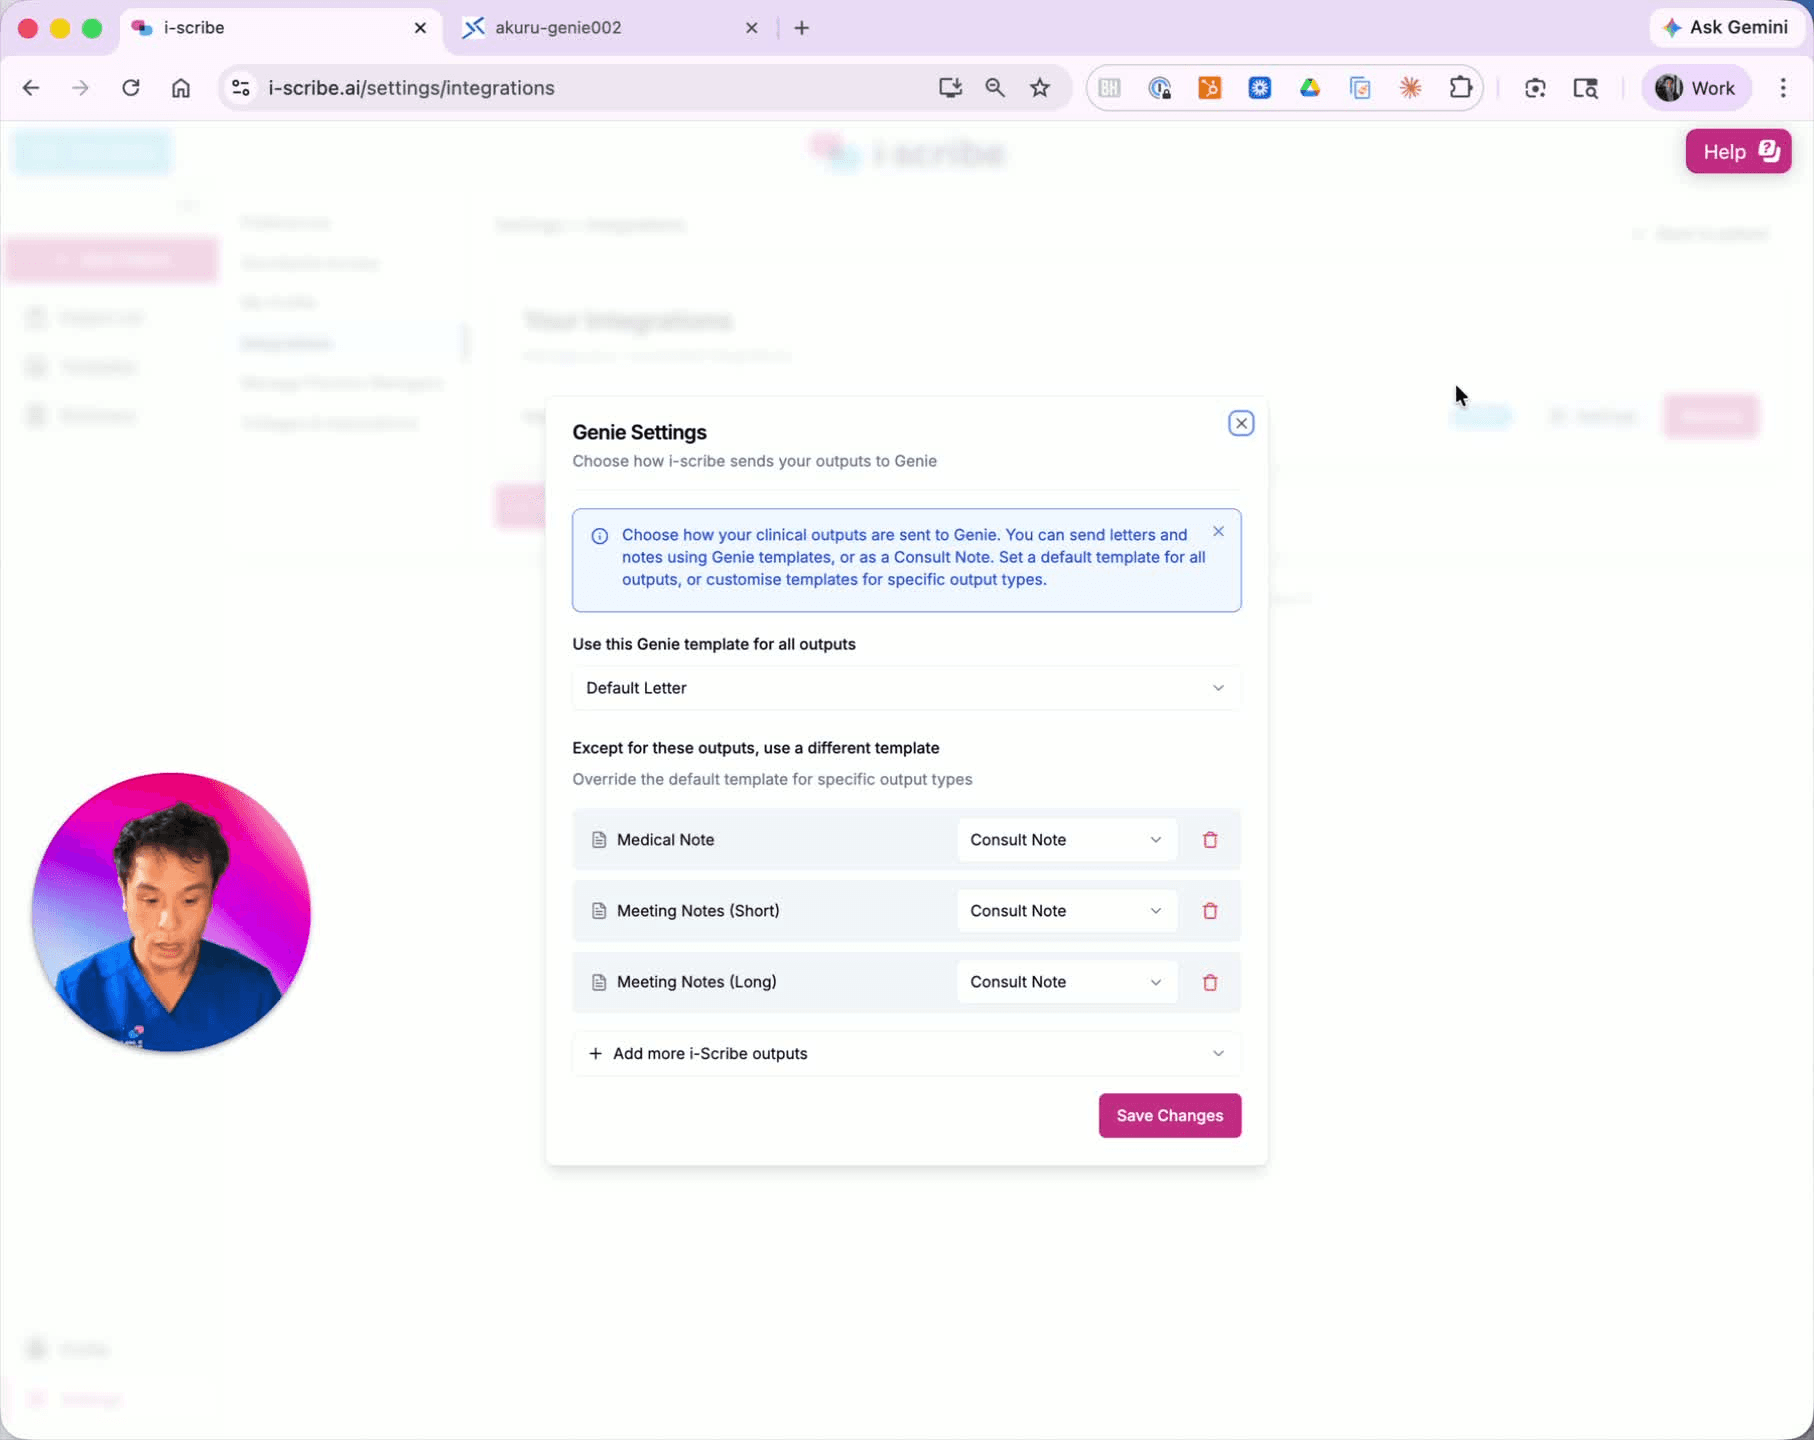Image resolution: width=1814 pixels, height=1440 pixels.
Task: Click the Medical Note document icon
Action: point(599,840)
